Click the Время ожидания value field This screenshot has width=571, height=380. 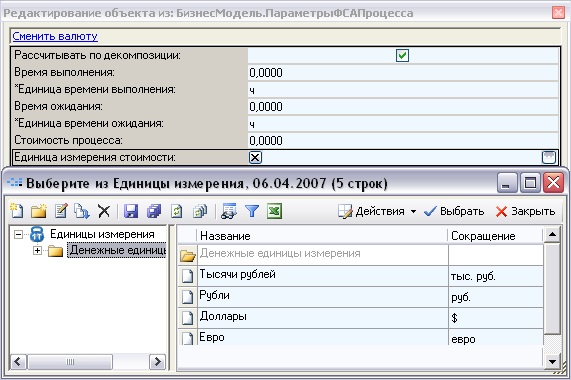403,106
